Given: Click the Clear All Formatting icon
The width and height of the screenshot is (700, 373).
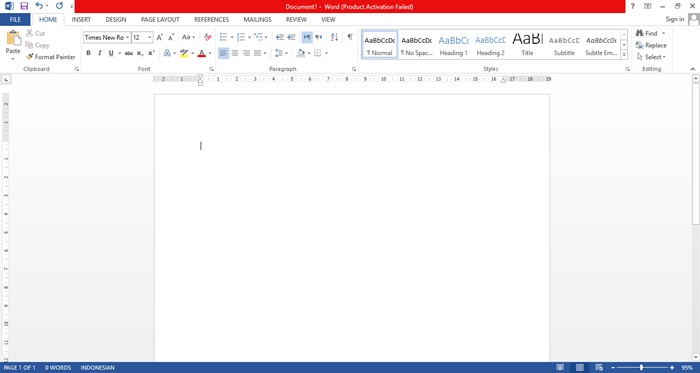Looking at the screenshot, I should pyautogui.click(x=208, y=37).
